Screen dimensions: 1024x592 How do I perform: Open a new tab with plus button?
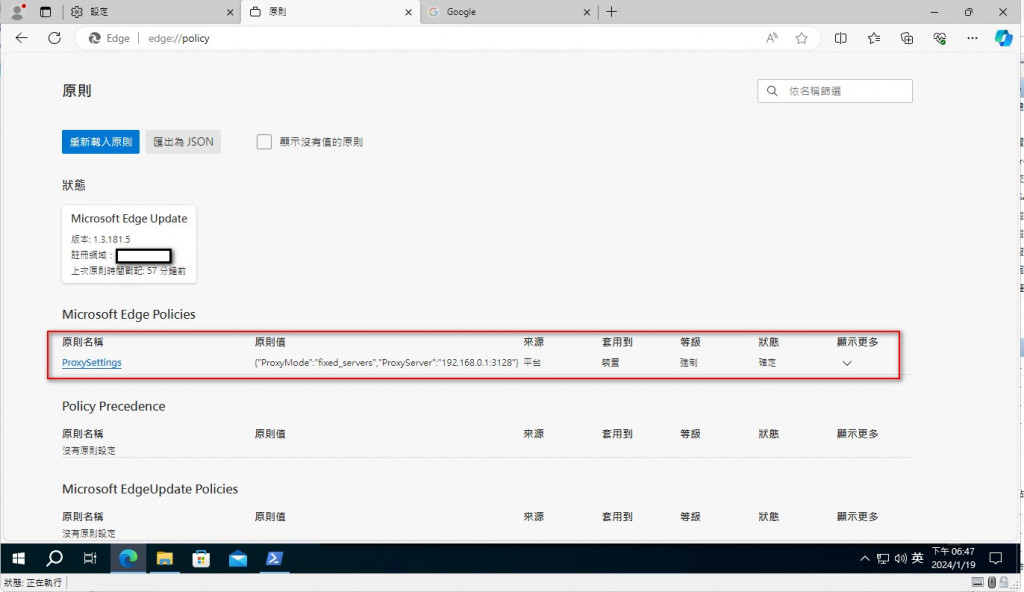(611, 12)
